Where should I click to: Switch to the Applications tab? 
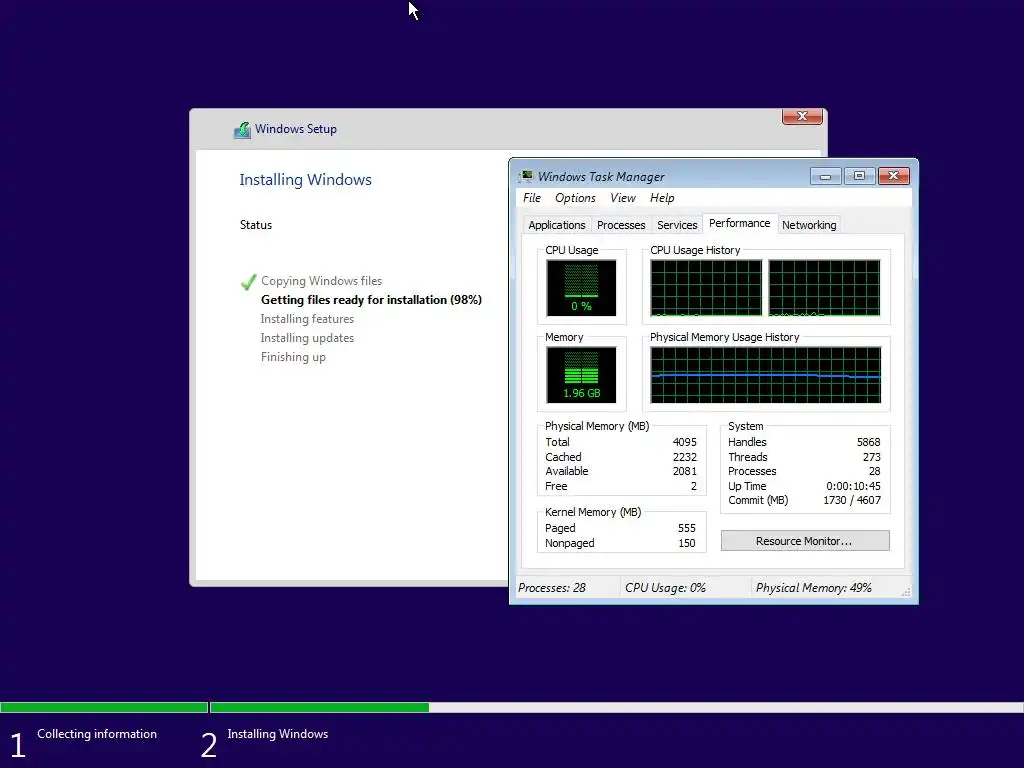pos(556,225)
